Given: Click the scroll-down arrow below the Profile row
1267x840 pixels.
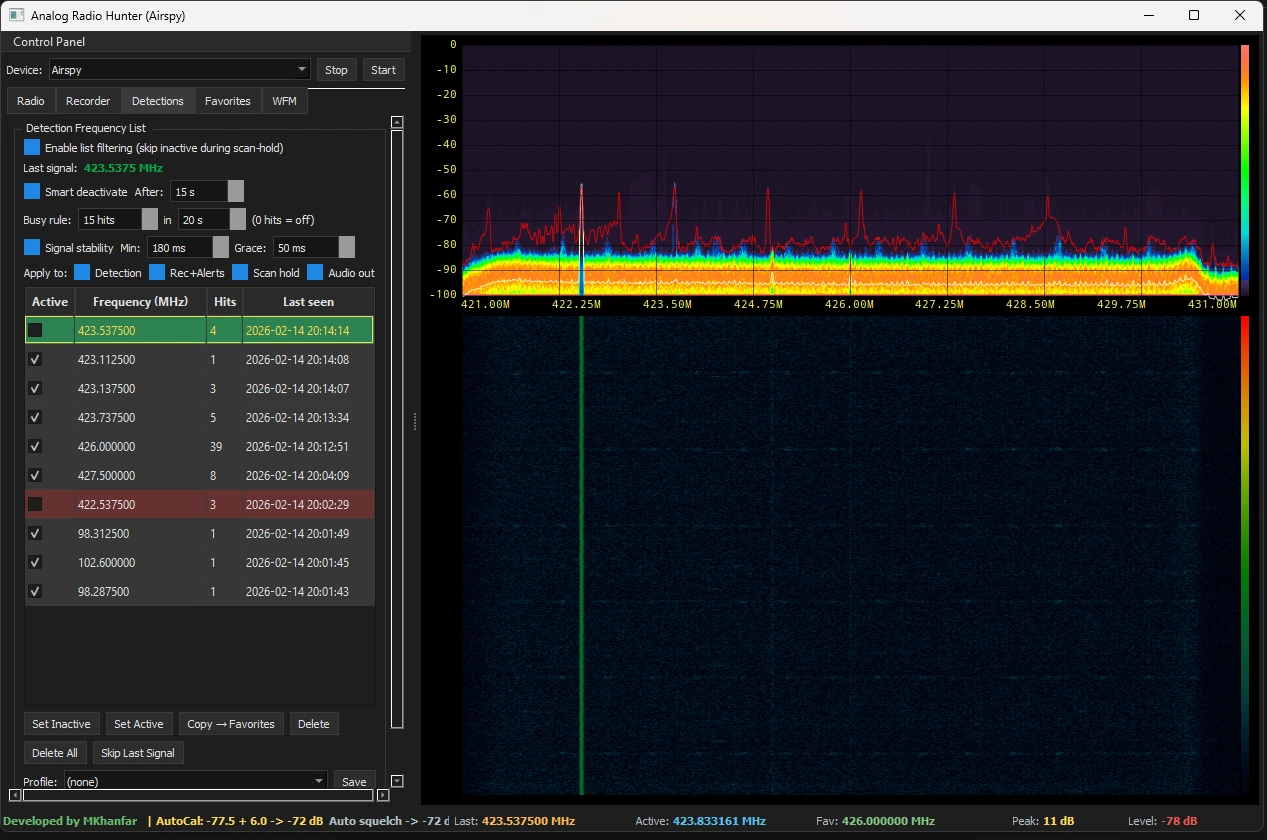Looking at the screenshot, I should 396,780.
